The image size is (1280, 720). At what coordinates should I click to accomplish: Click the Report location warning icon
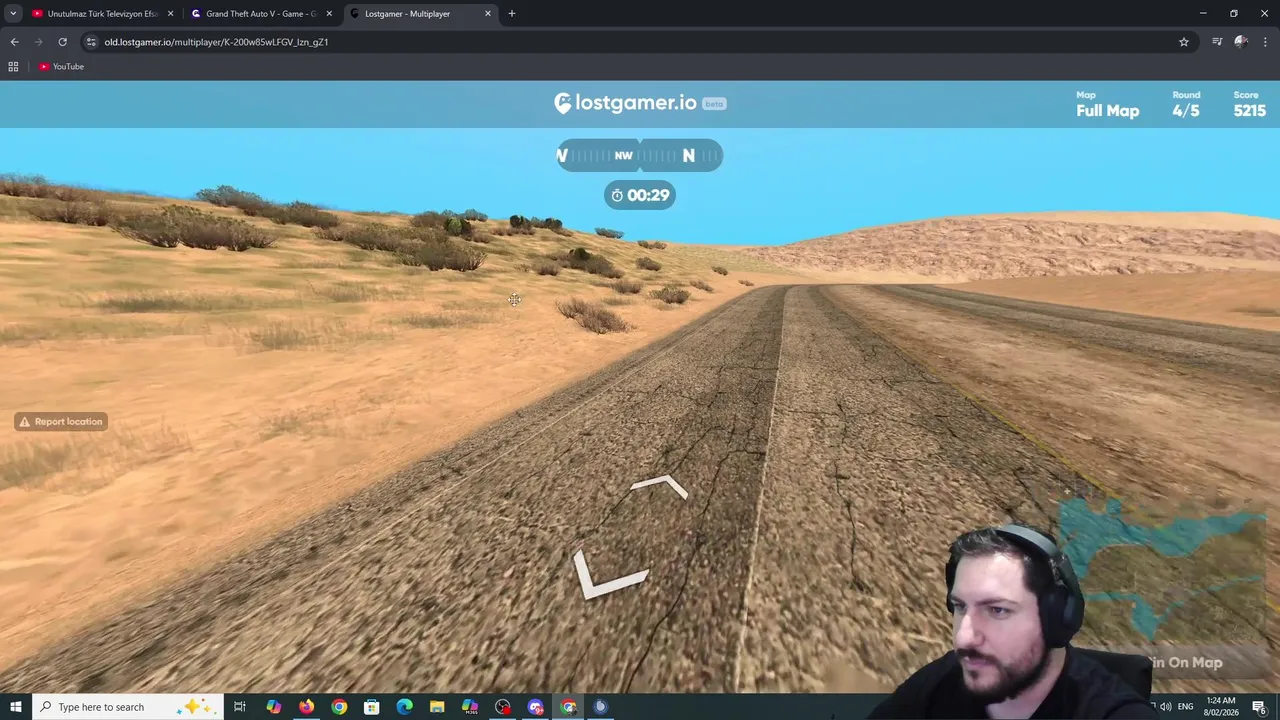25,422
